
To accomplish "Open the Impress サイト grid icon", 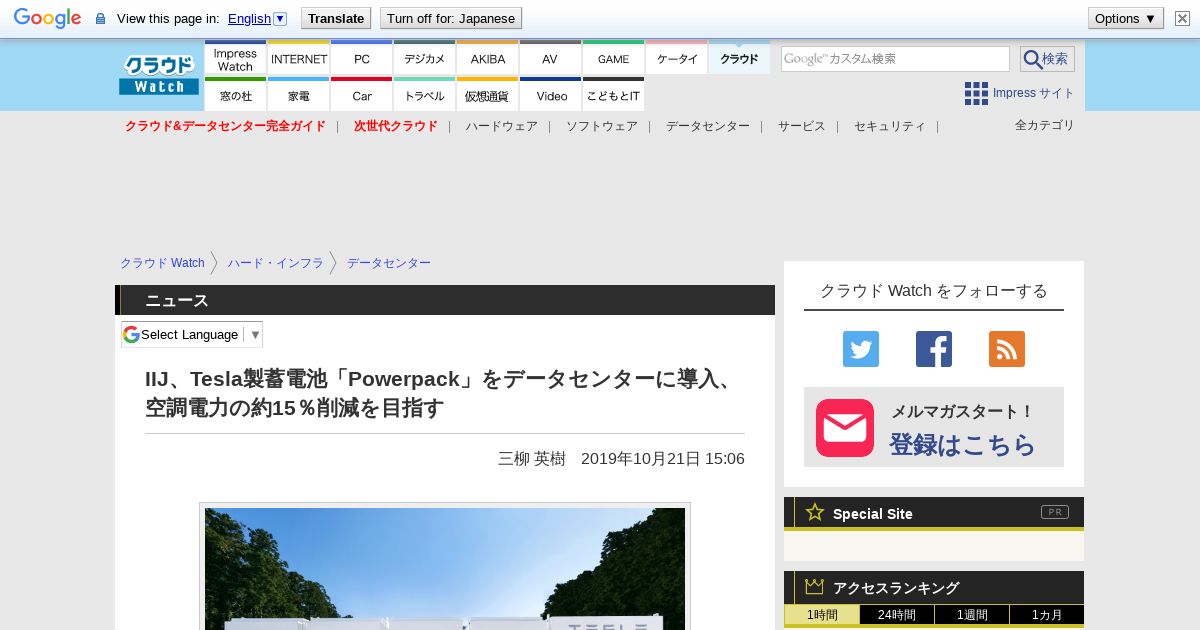I will [976, 93].
